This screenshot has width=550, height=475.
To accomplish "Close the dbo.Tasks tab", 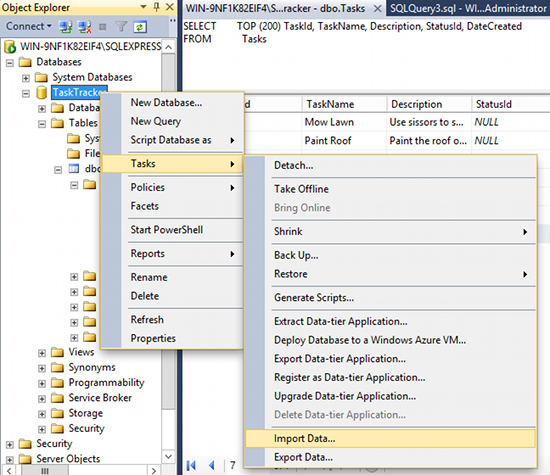I will click(377, 8).
